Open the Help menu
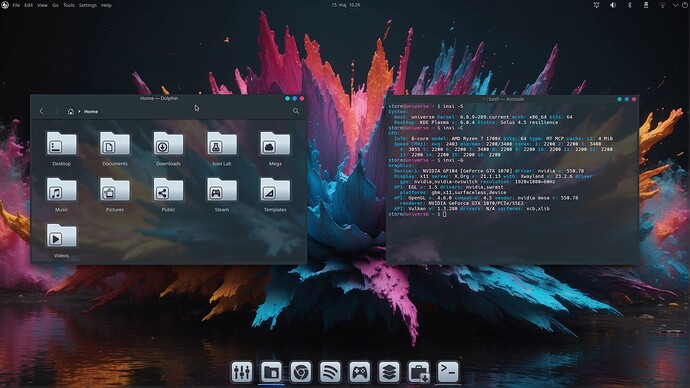Screen dimensions: 690x388 pyautogui.click(x=106, y=5)
